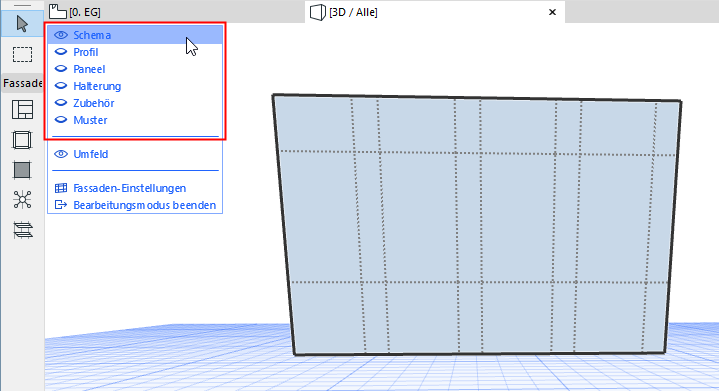Close the 3D / Alle tab
Viewport: 719px width, 391px height.
pos(553,12)
